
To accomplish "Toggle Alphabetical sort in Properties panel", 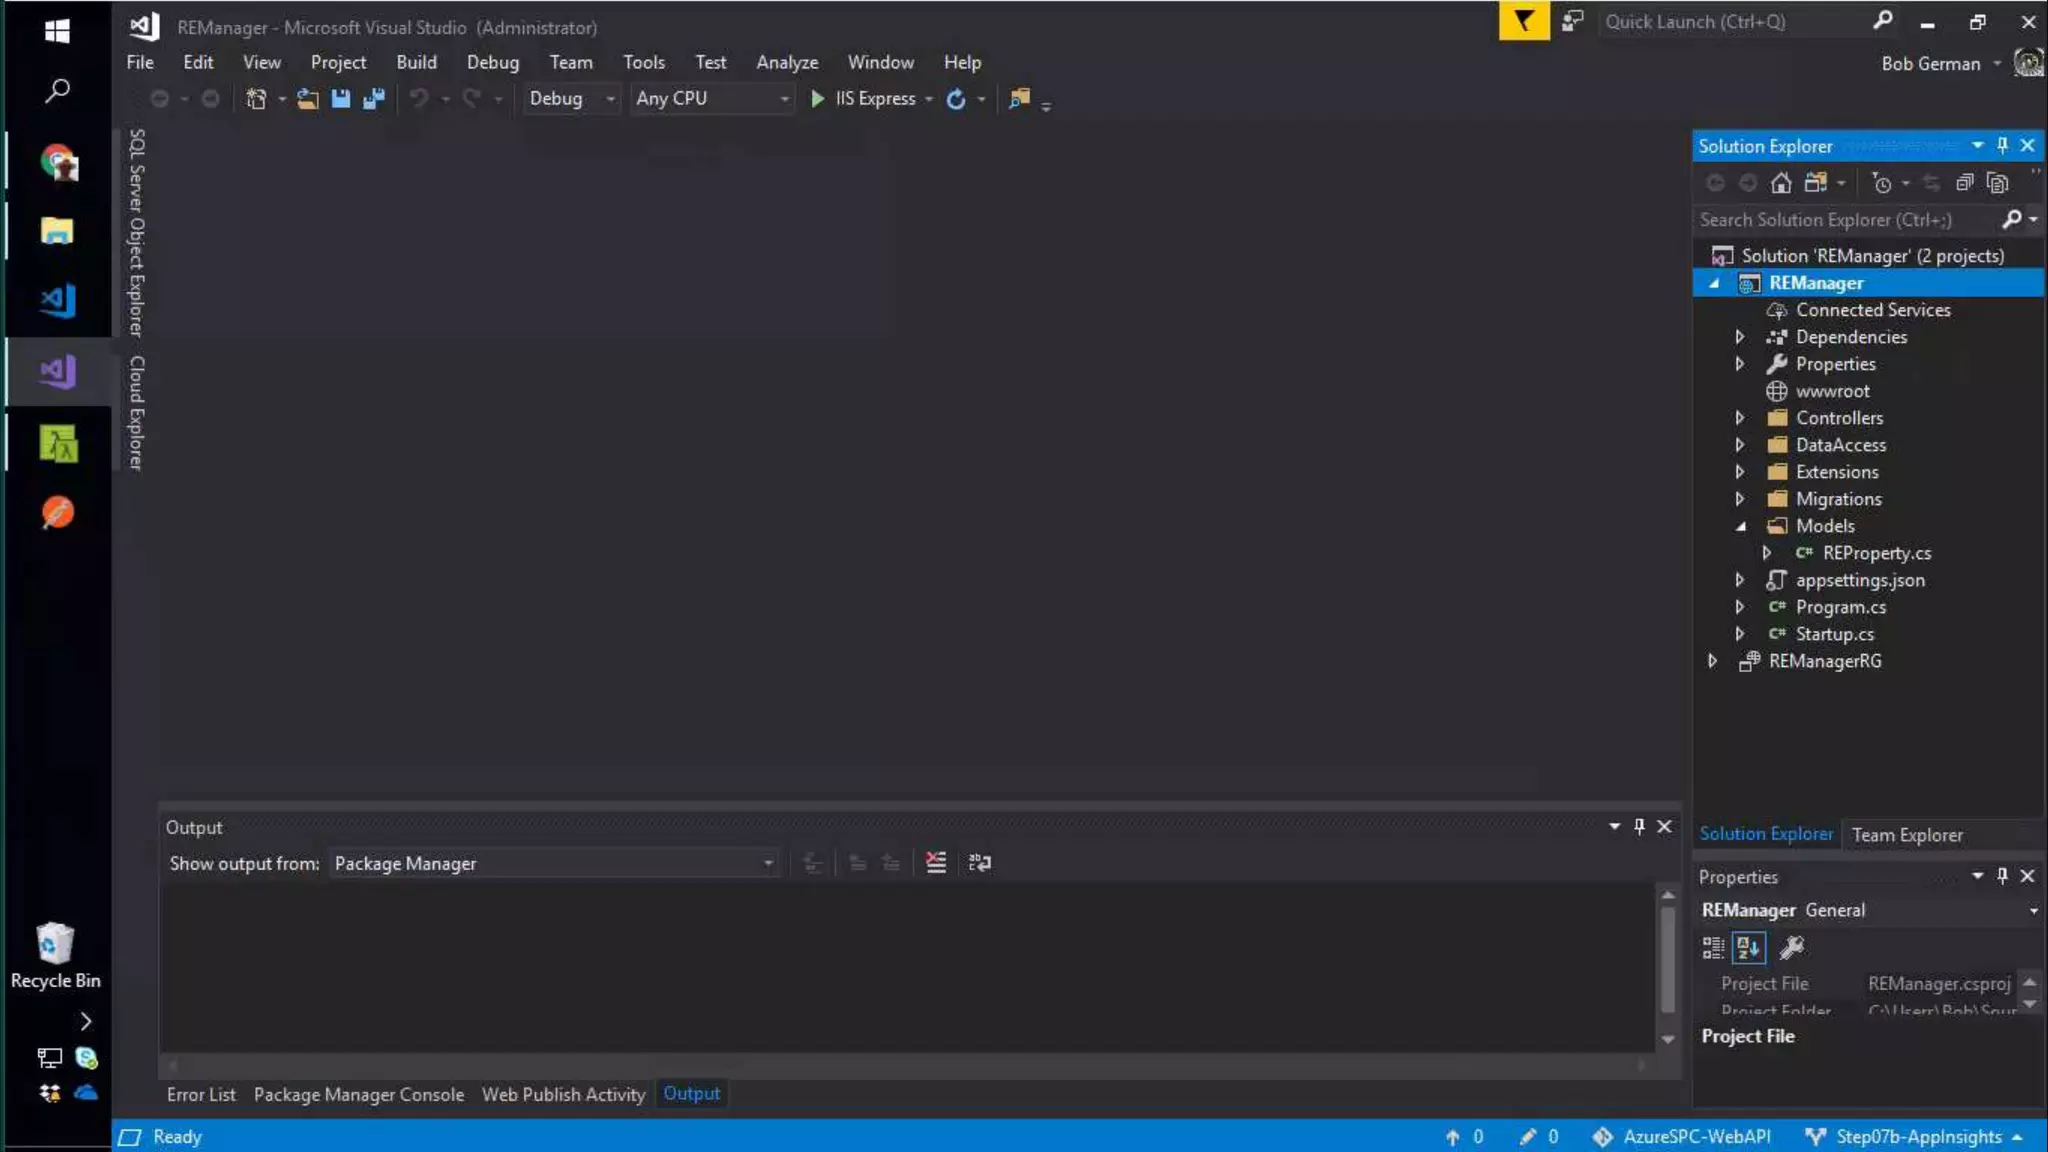I will (x=1749, y=947).
